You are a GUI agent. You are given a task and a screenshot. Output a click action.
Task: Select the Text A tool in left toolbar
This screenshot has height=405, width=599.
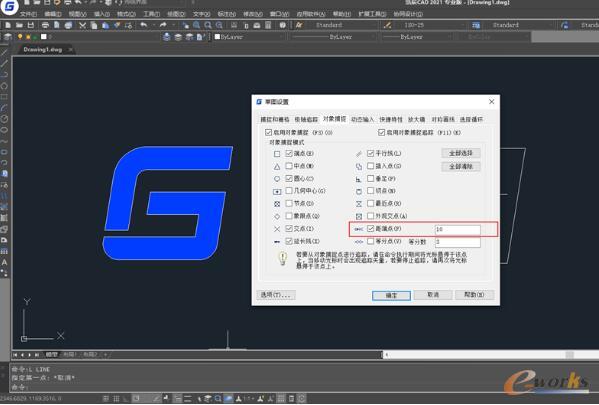coord(4,262)
